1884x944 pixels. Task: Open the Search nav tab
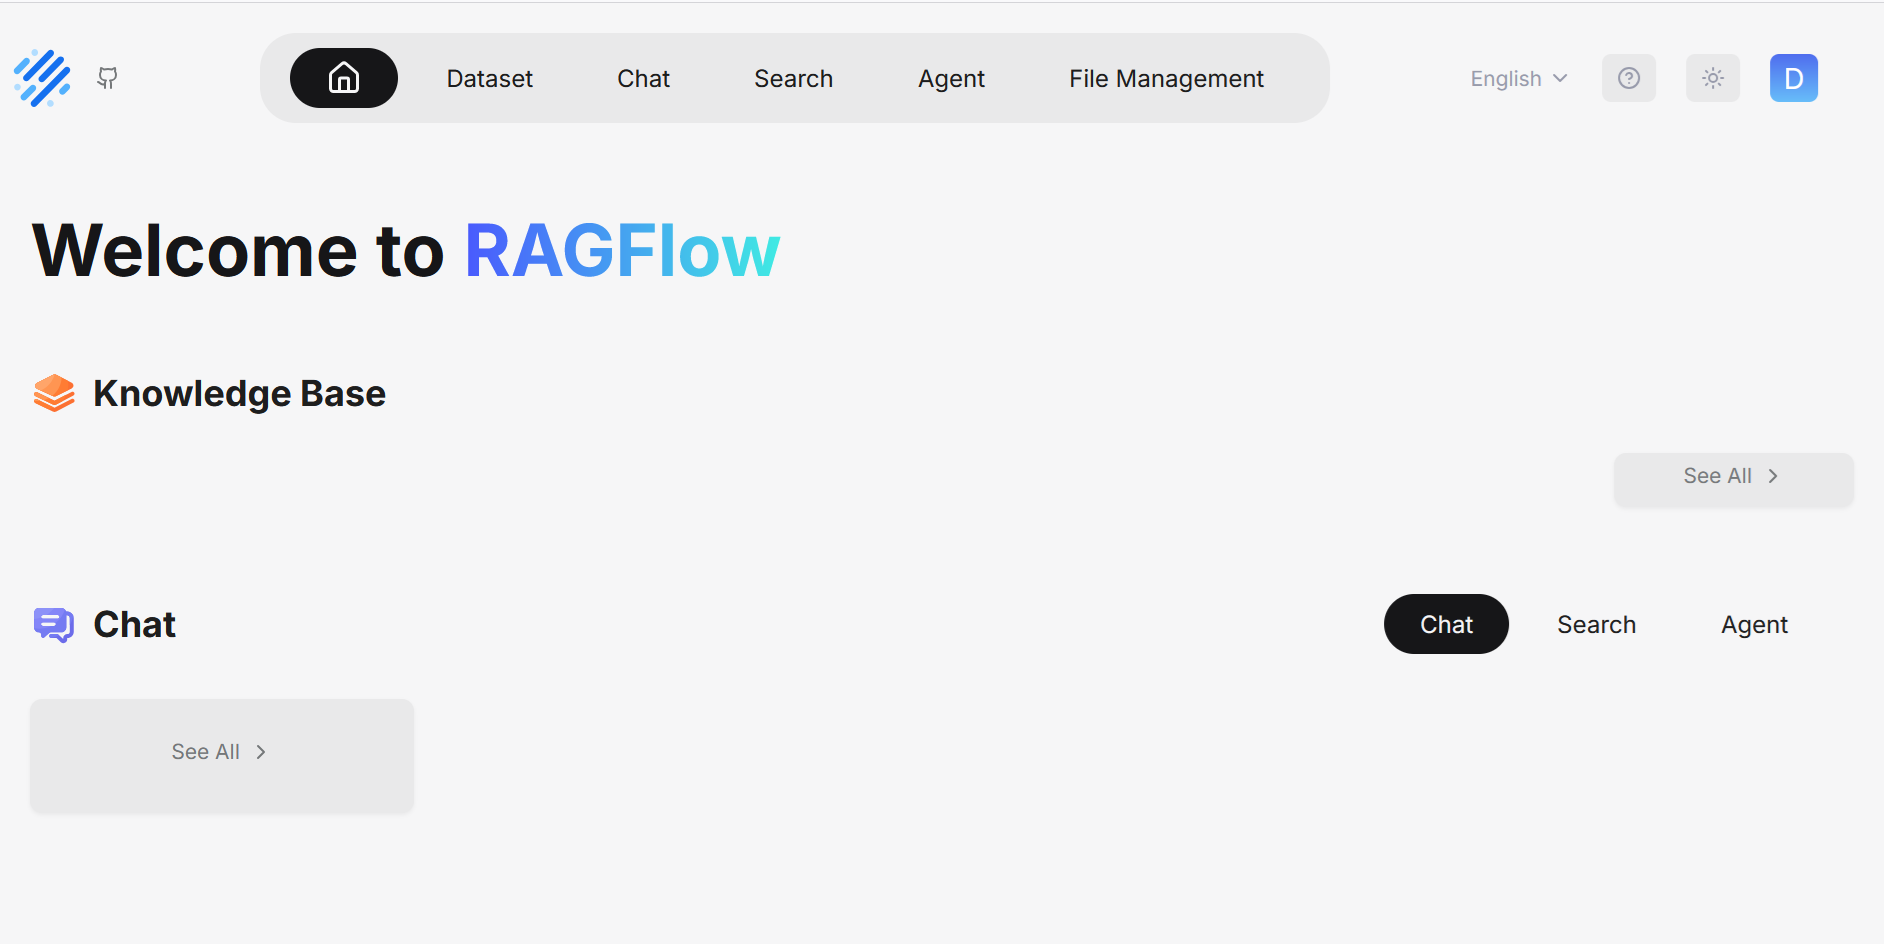pos(794,78)
